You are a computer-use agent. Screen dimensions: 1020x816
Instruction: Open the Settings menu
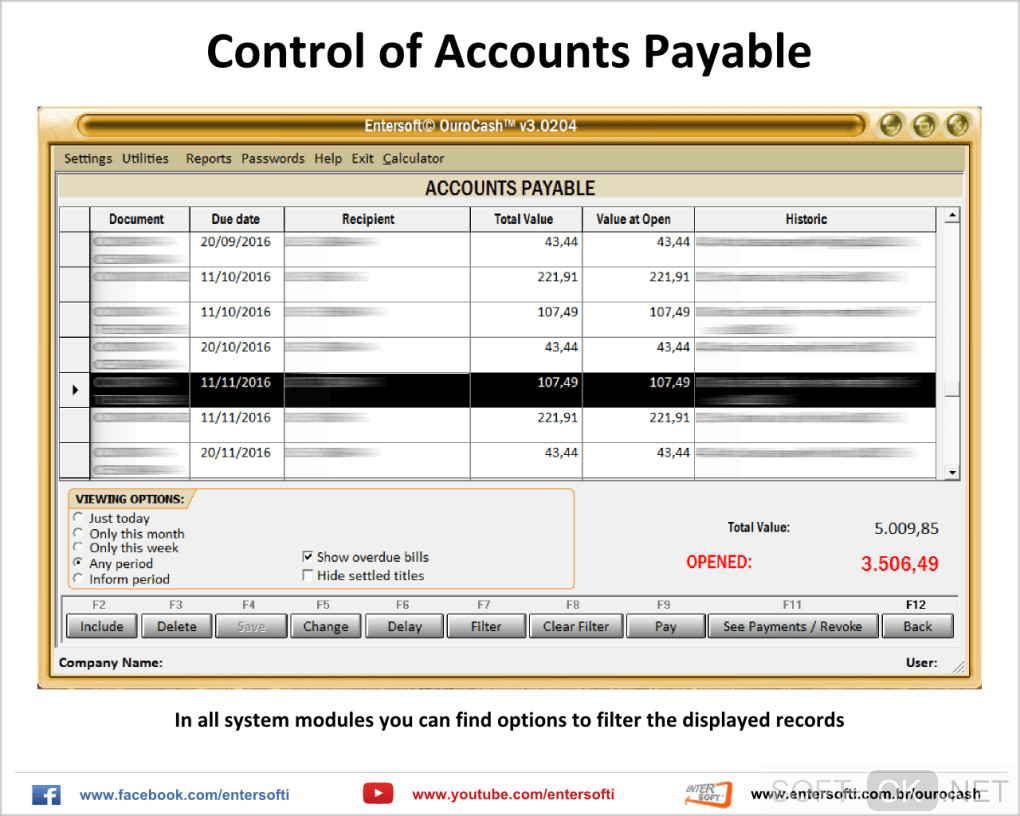tap(88, 158)
